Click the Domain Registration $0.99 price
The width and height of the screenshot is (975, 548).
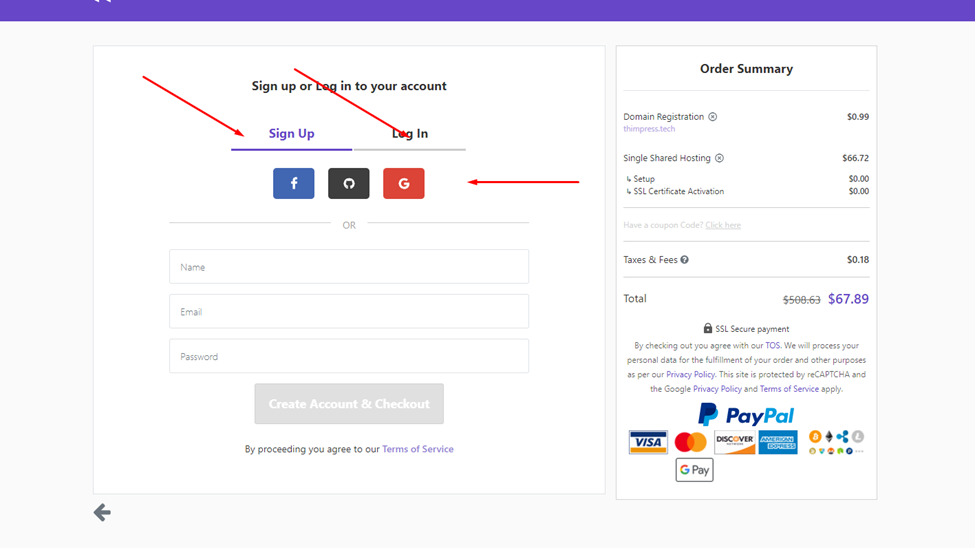tap(858, 117)
